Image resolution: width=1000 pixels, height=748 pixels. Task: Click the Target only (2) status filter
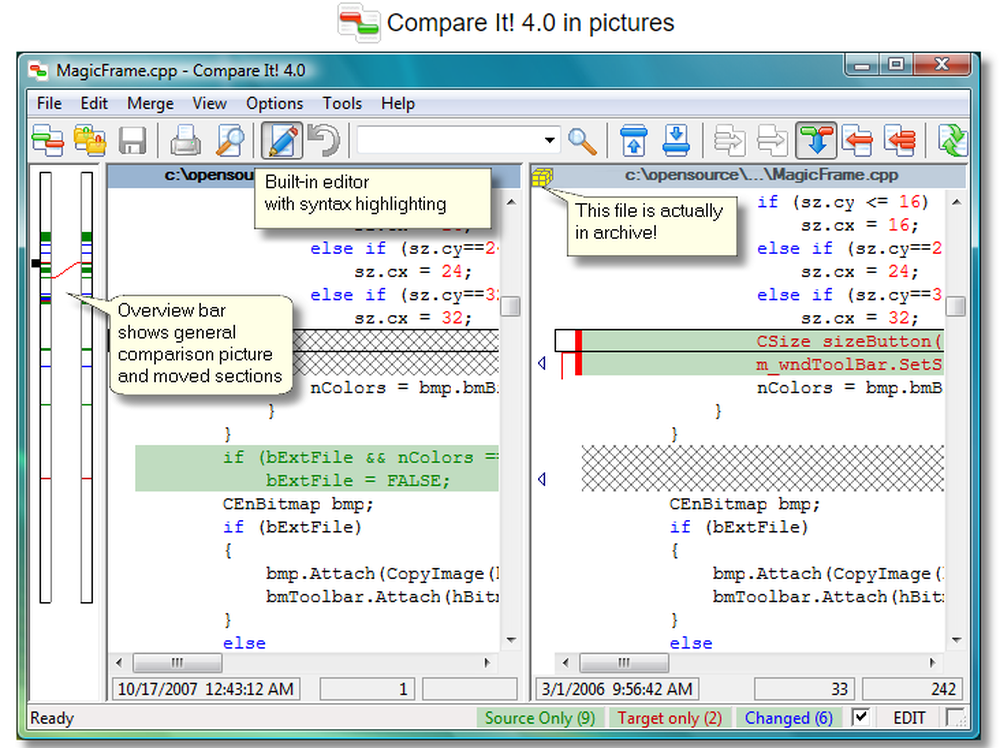tap(669, 718)
